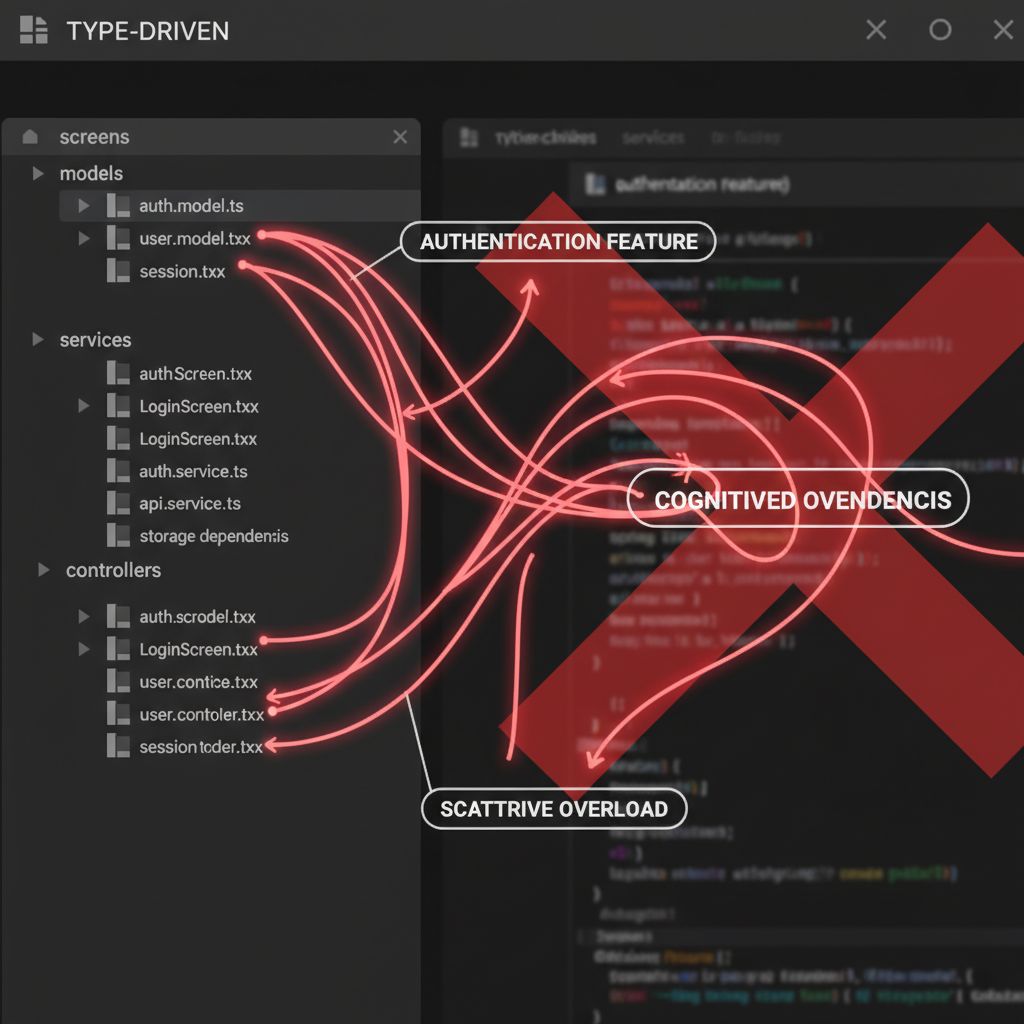
Task: Click the authScreen.txx file icon
Action: click(118, 374)
